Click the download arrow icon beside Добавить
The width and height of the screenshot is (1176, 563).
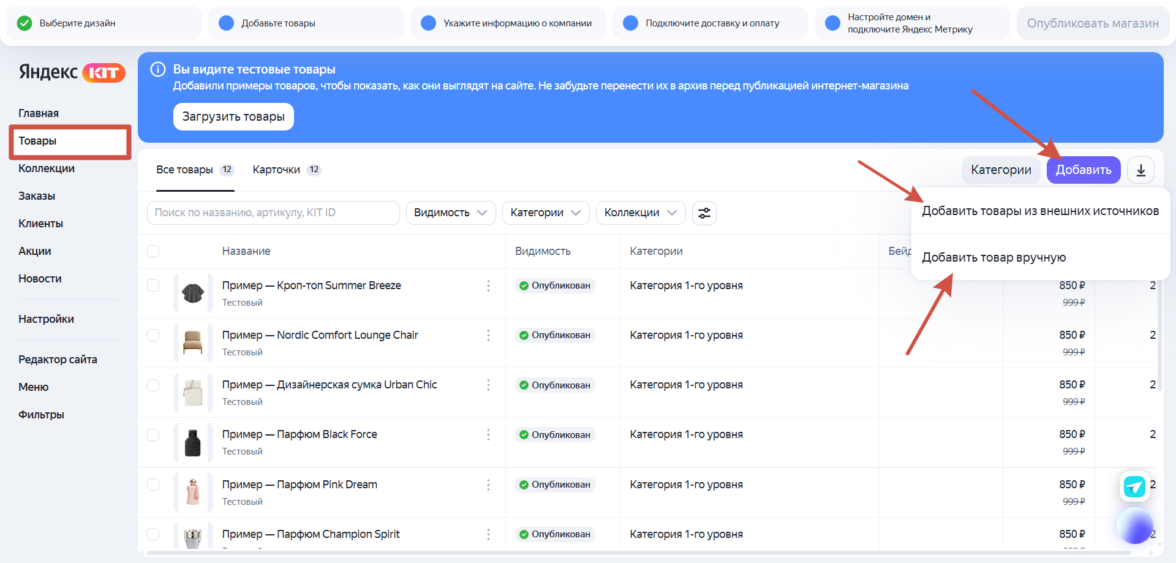point(1141,170)
